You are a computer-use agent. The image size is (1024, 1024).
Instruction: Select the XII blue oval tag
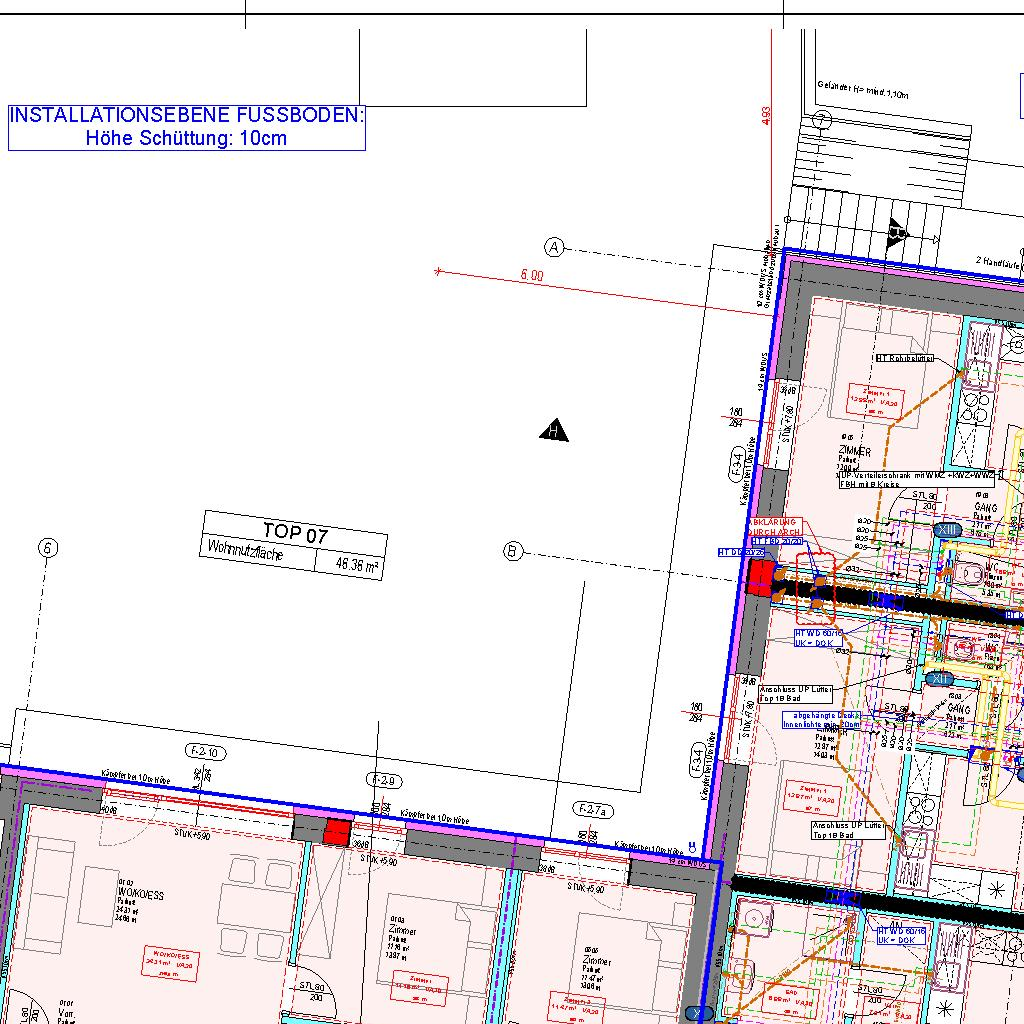[939, 679]
